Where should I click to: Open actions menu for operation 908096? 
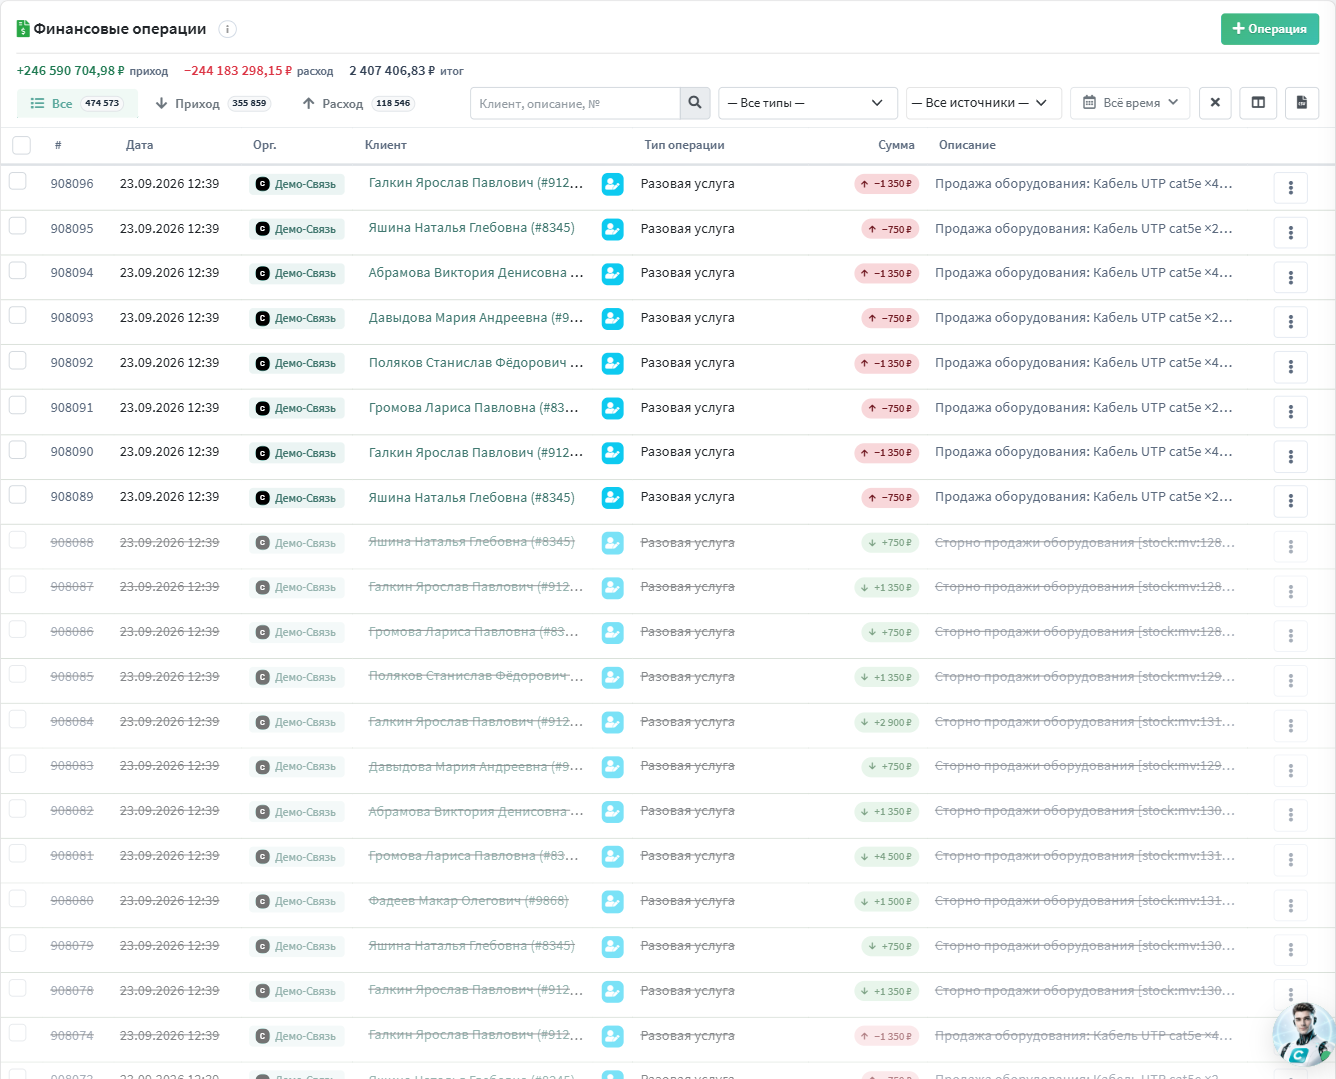point(1291,188)
